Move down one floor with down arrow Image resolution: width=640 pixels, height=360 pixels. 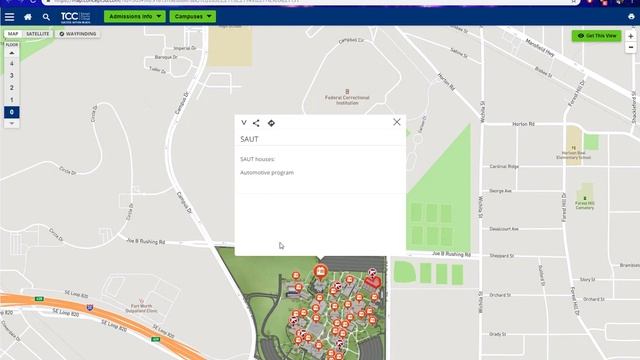coord(11,123)
